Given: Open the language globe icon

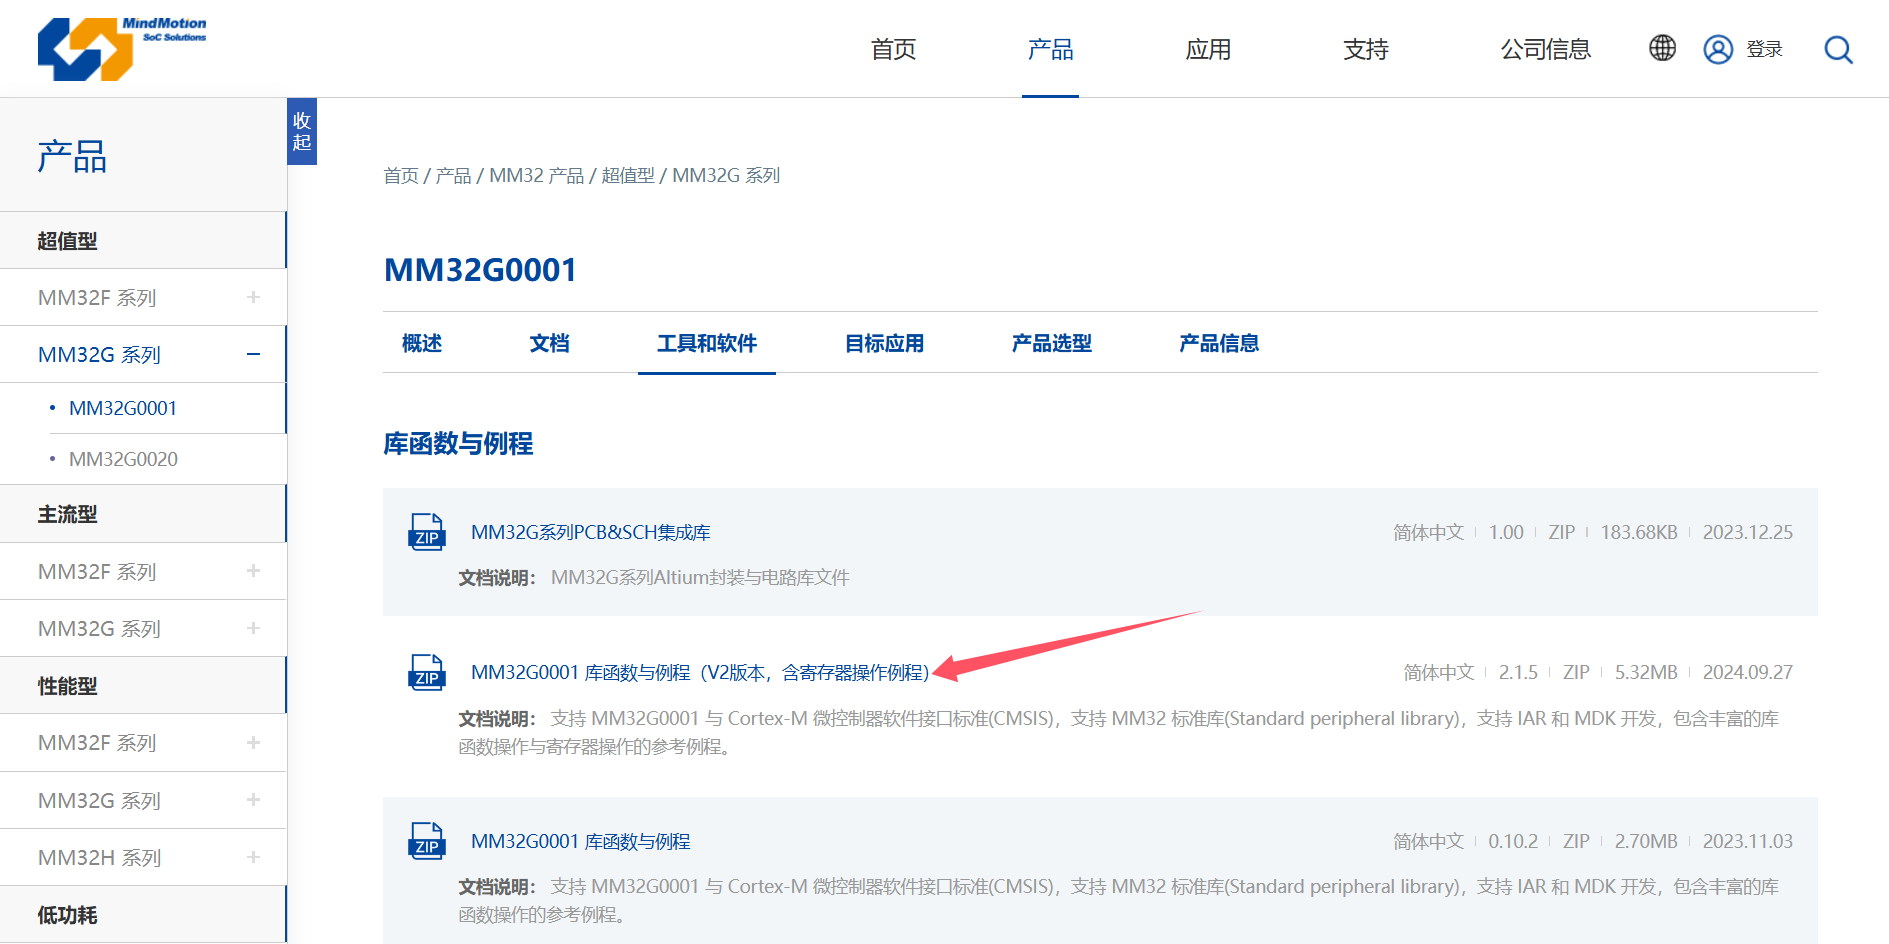Looking at the screenshot, I should [1662, 48].
